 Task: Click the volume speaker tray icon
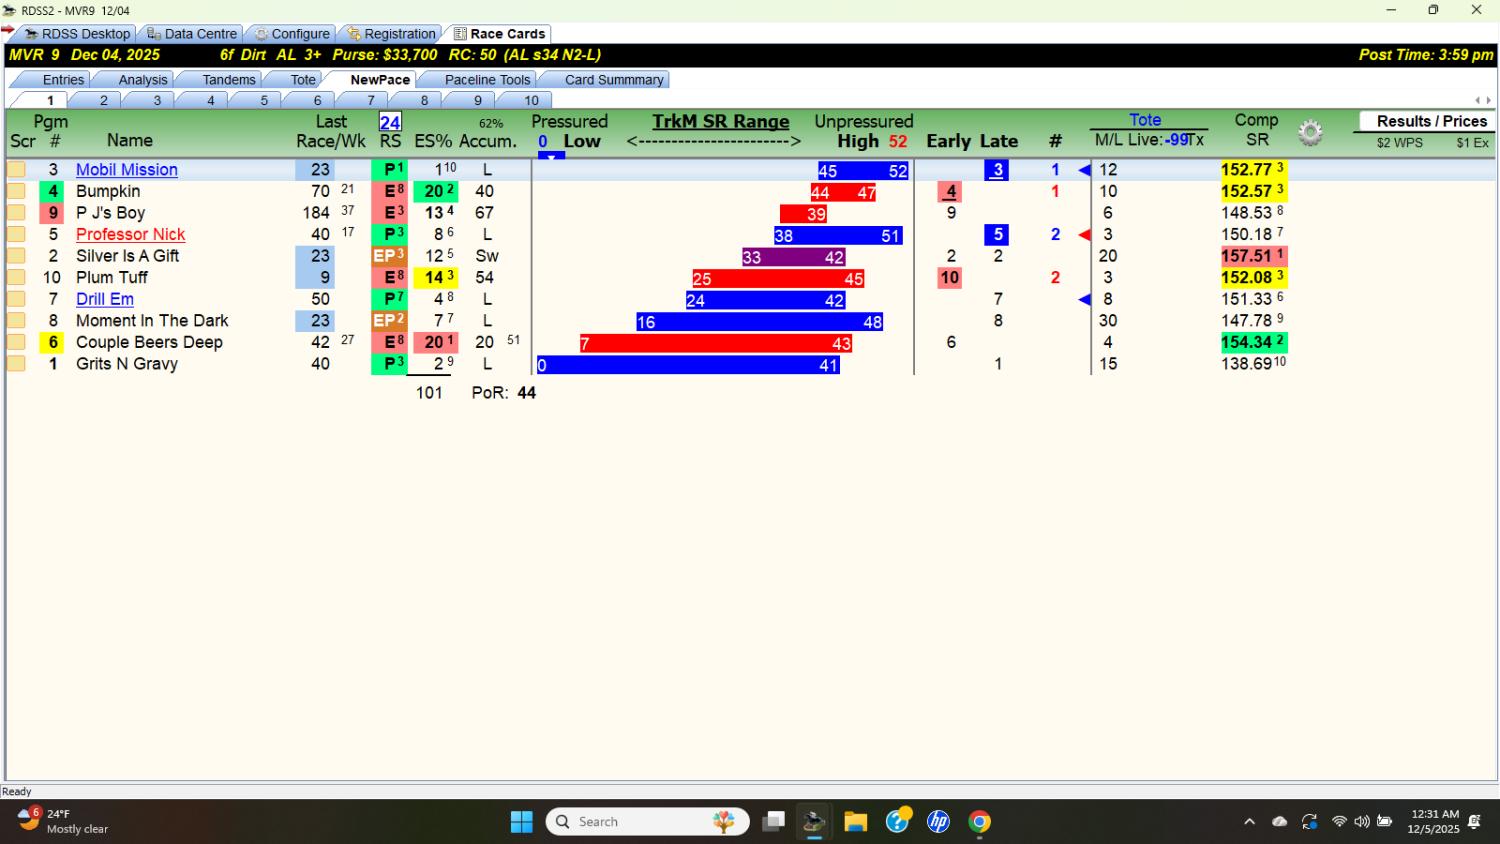coord(1361,822)
